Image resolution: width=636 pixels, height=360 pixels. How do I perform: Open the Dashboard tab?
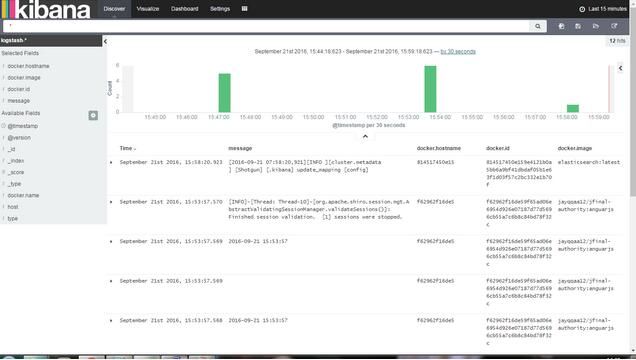pos(185,9)
